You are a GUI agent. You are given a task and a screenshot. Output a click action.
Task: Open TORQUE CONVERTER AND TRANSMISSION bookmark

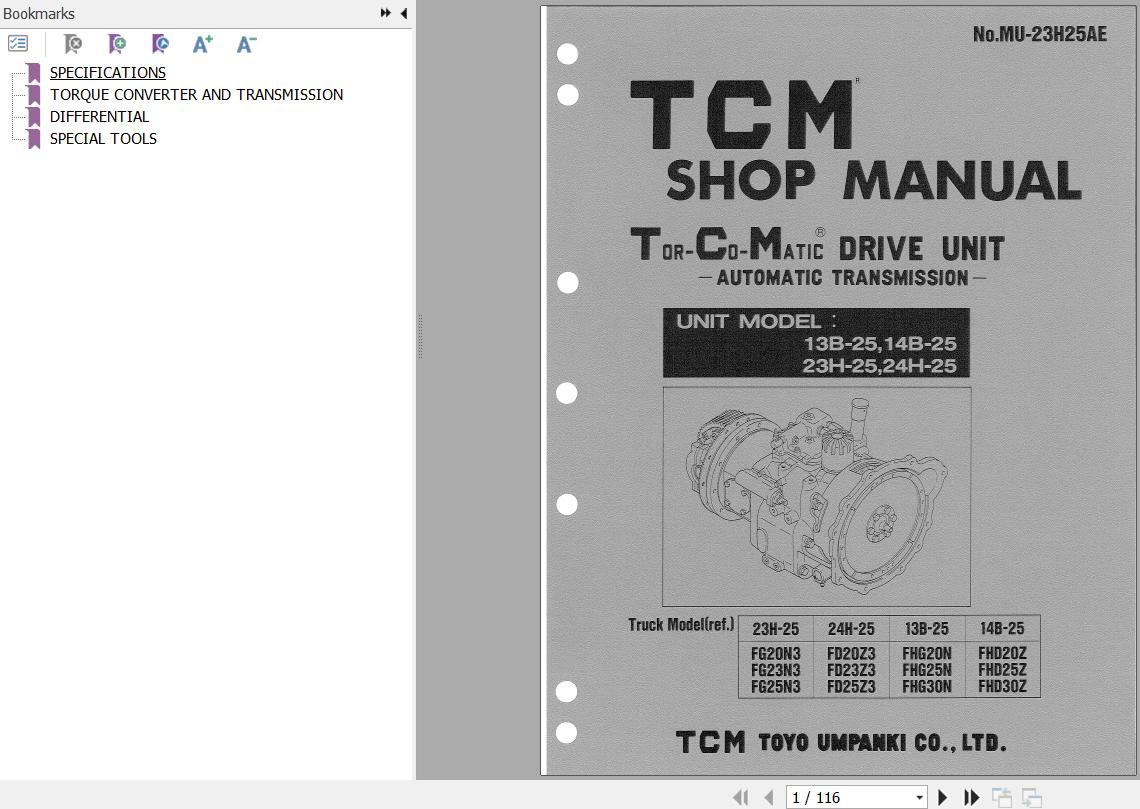tap(196, 94)
